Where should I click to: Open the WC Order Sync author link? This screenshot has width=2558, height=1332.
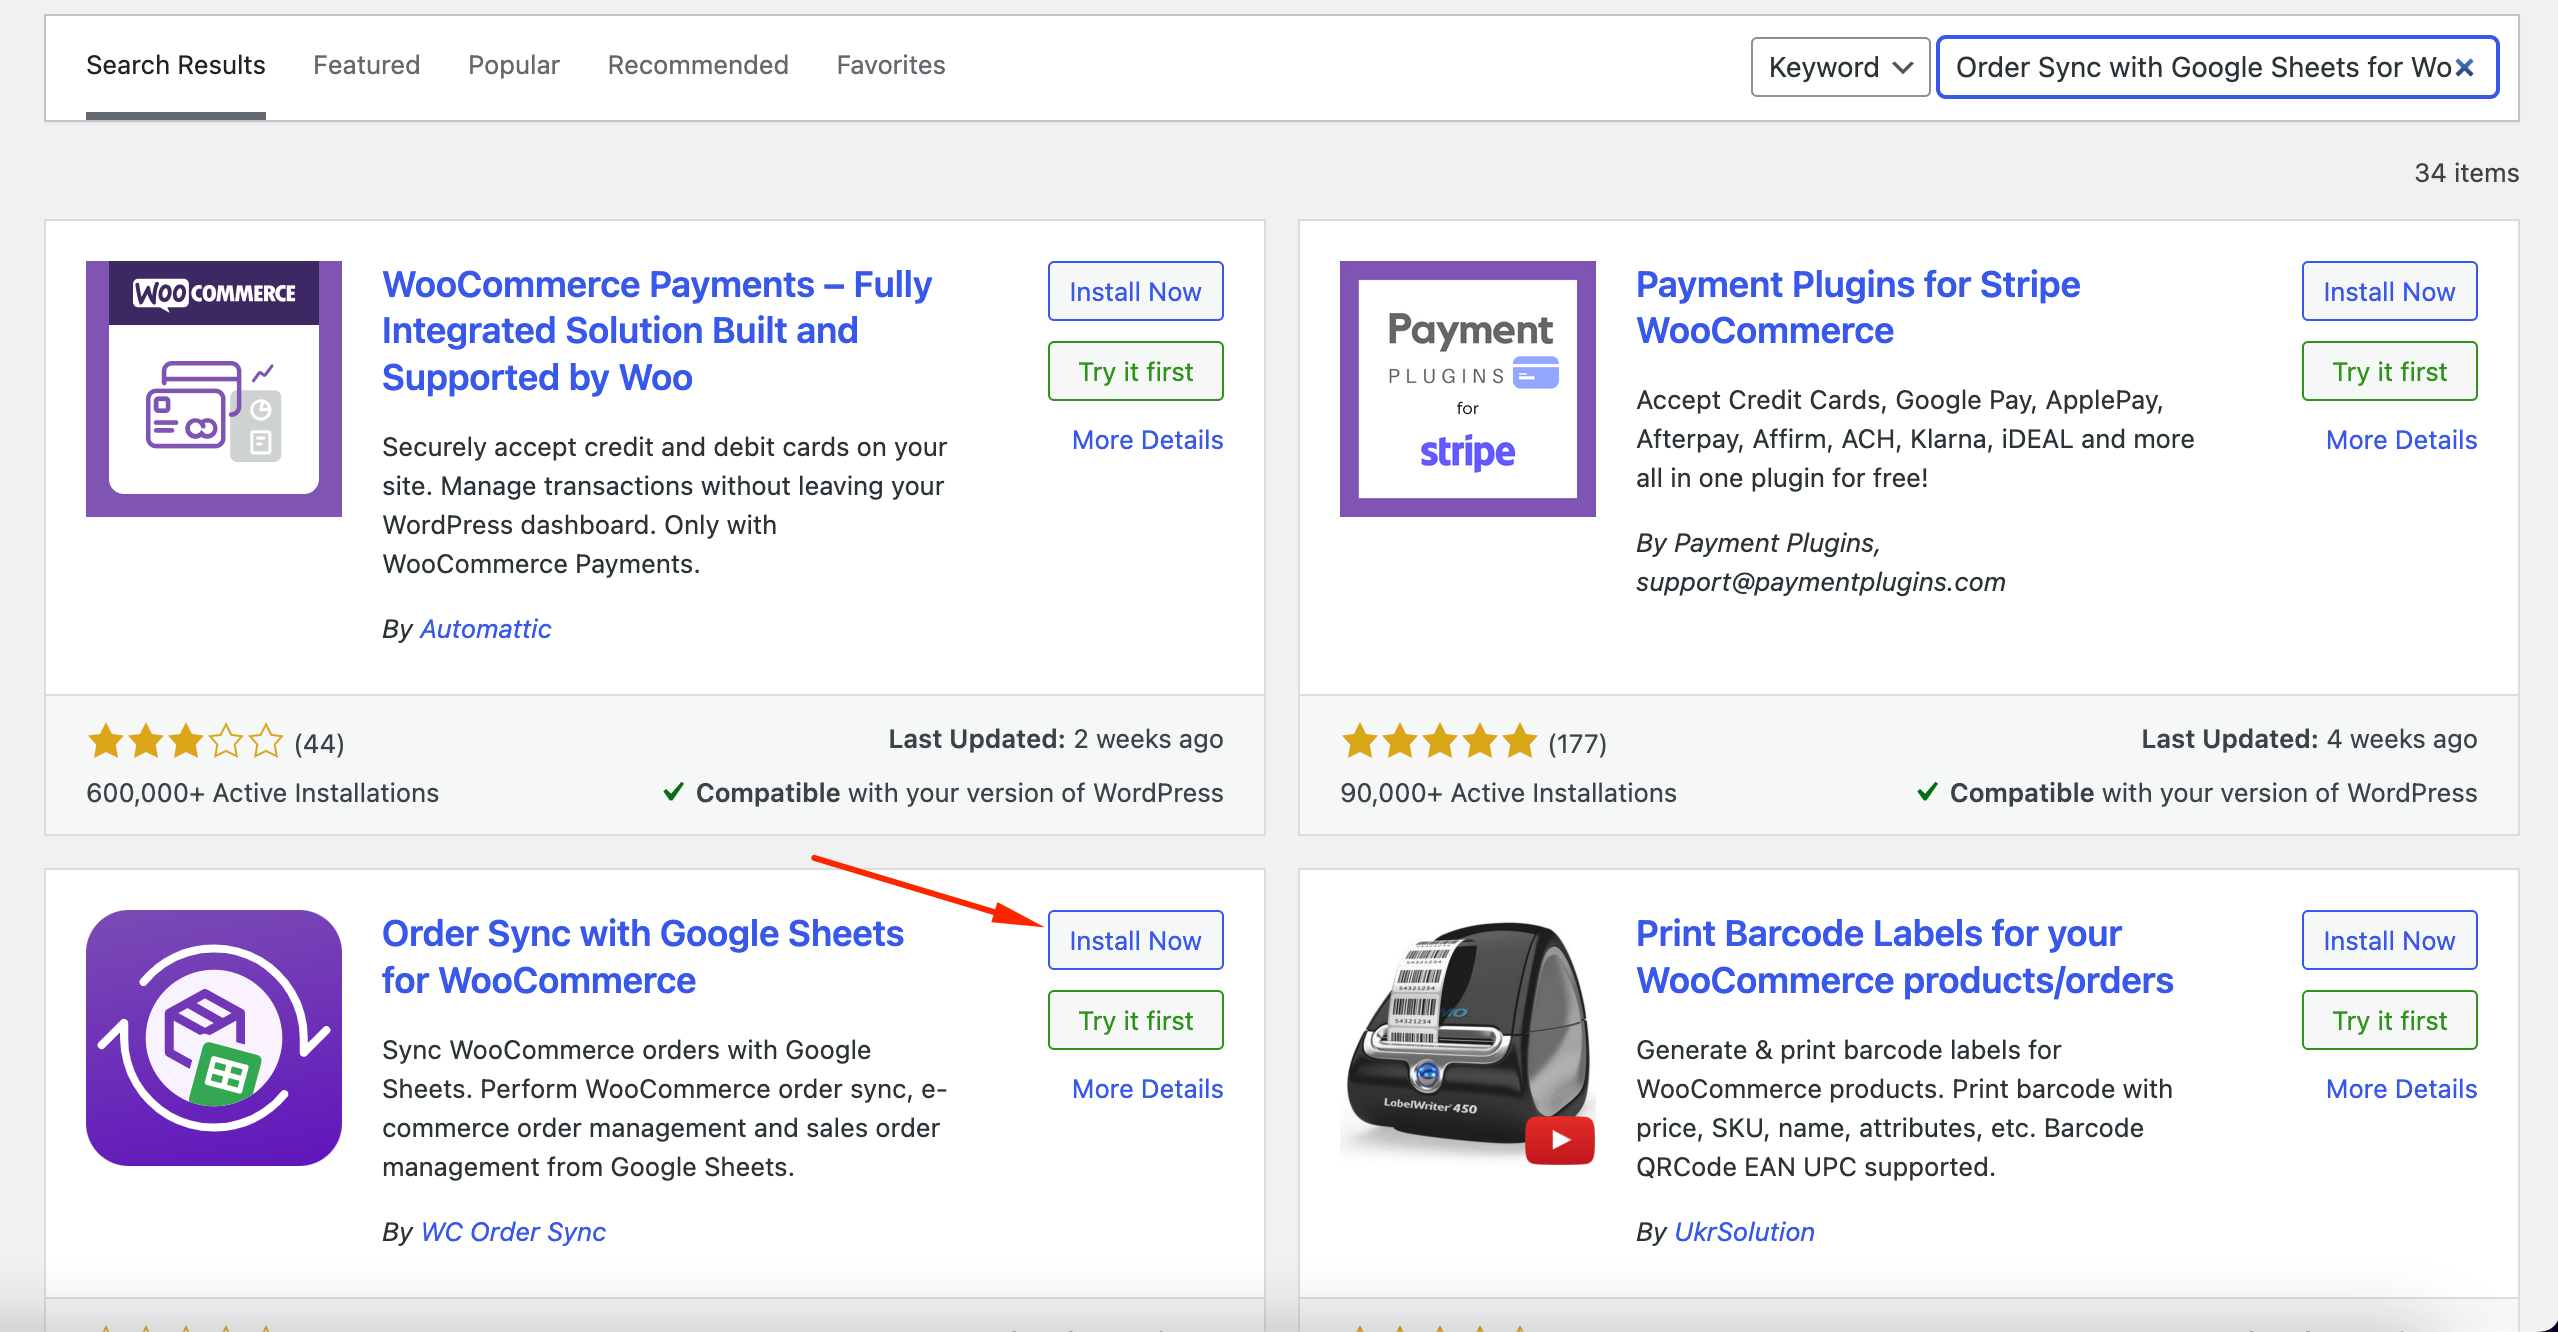[x=513, y=1232]
